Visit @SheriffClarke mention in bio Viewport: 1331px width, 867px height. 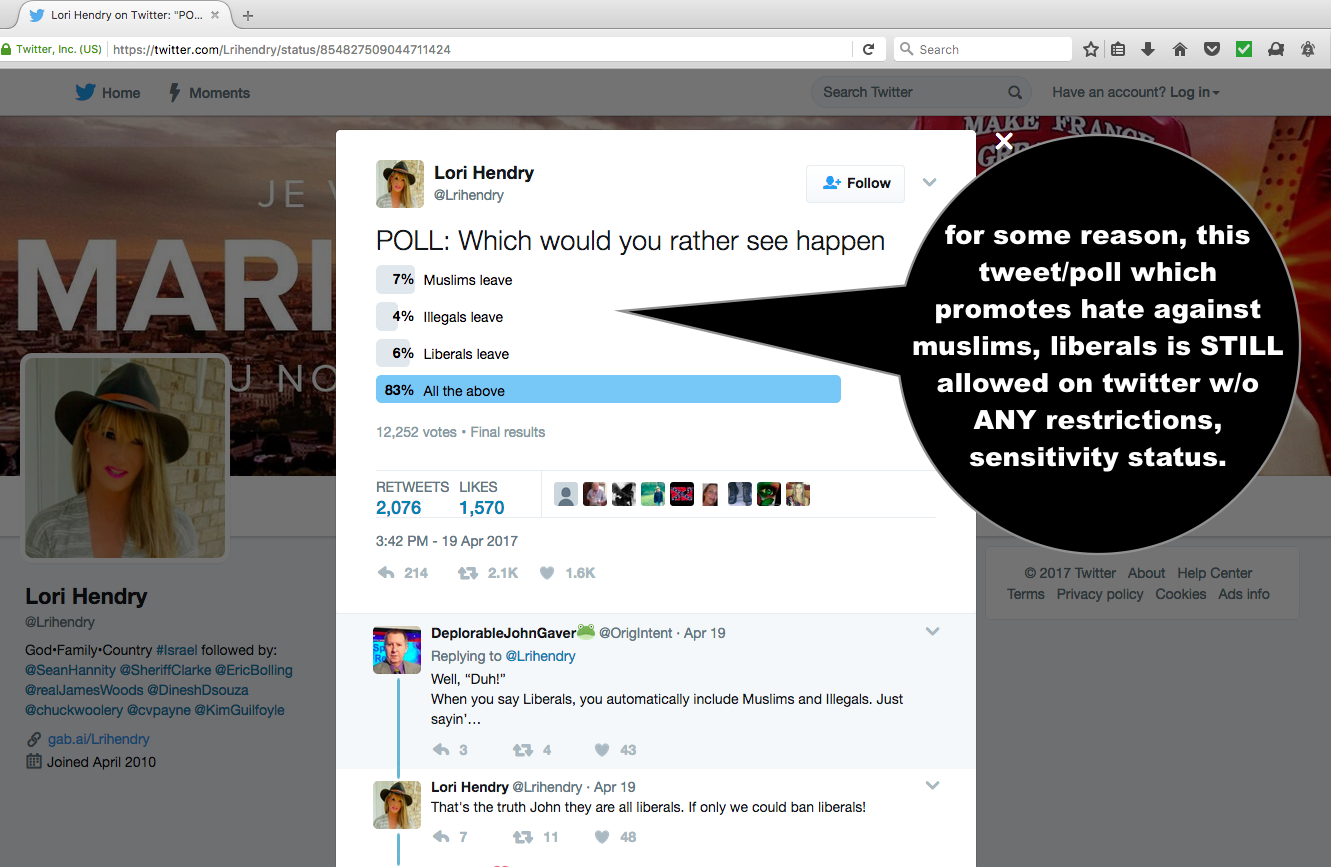click(x=165, y=670)
